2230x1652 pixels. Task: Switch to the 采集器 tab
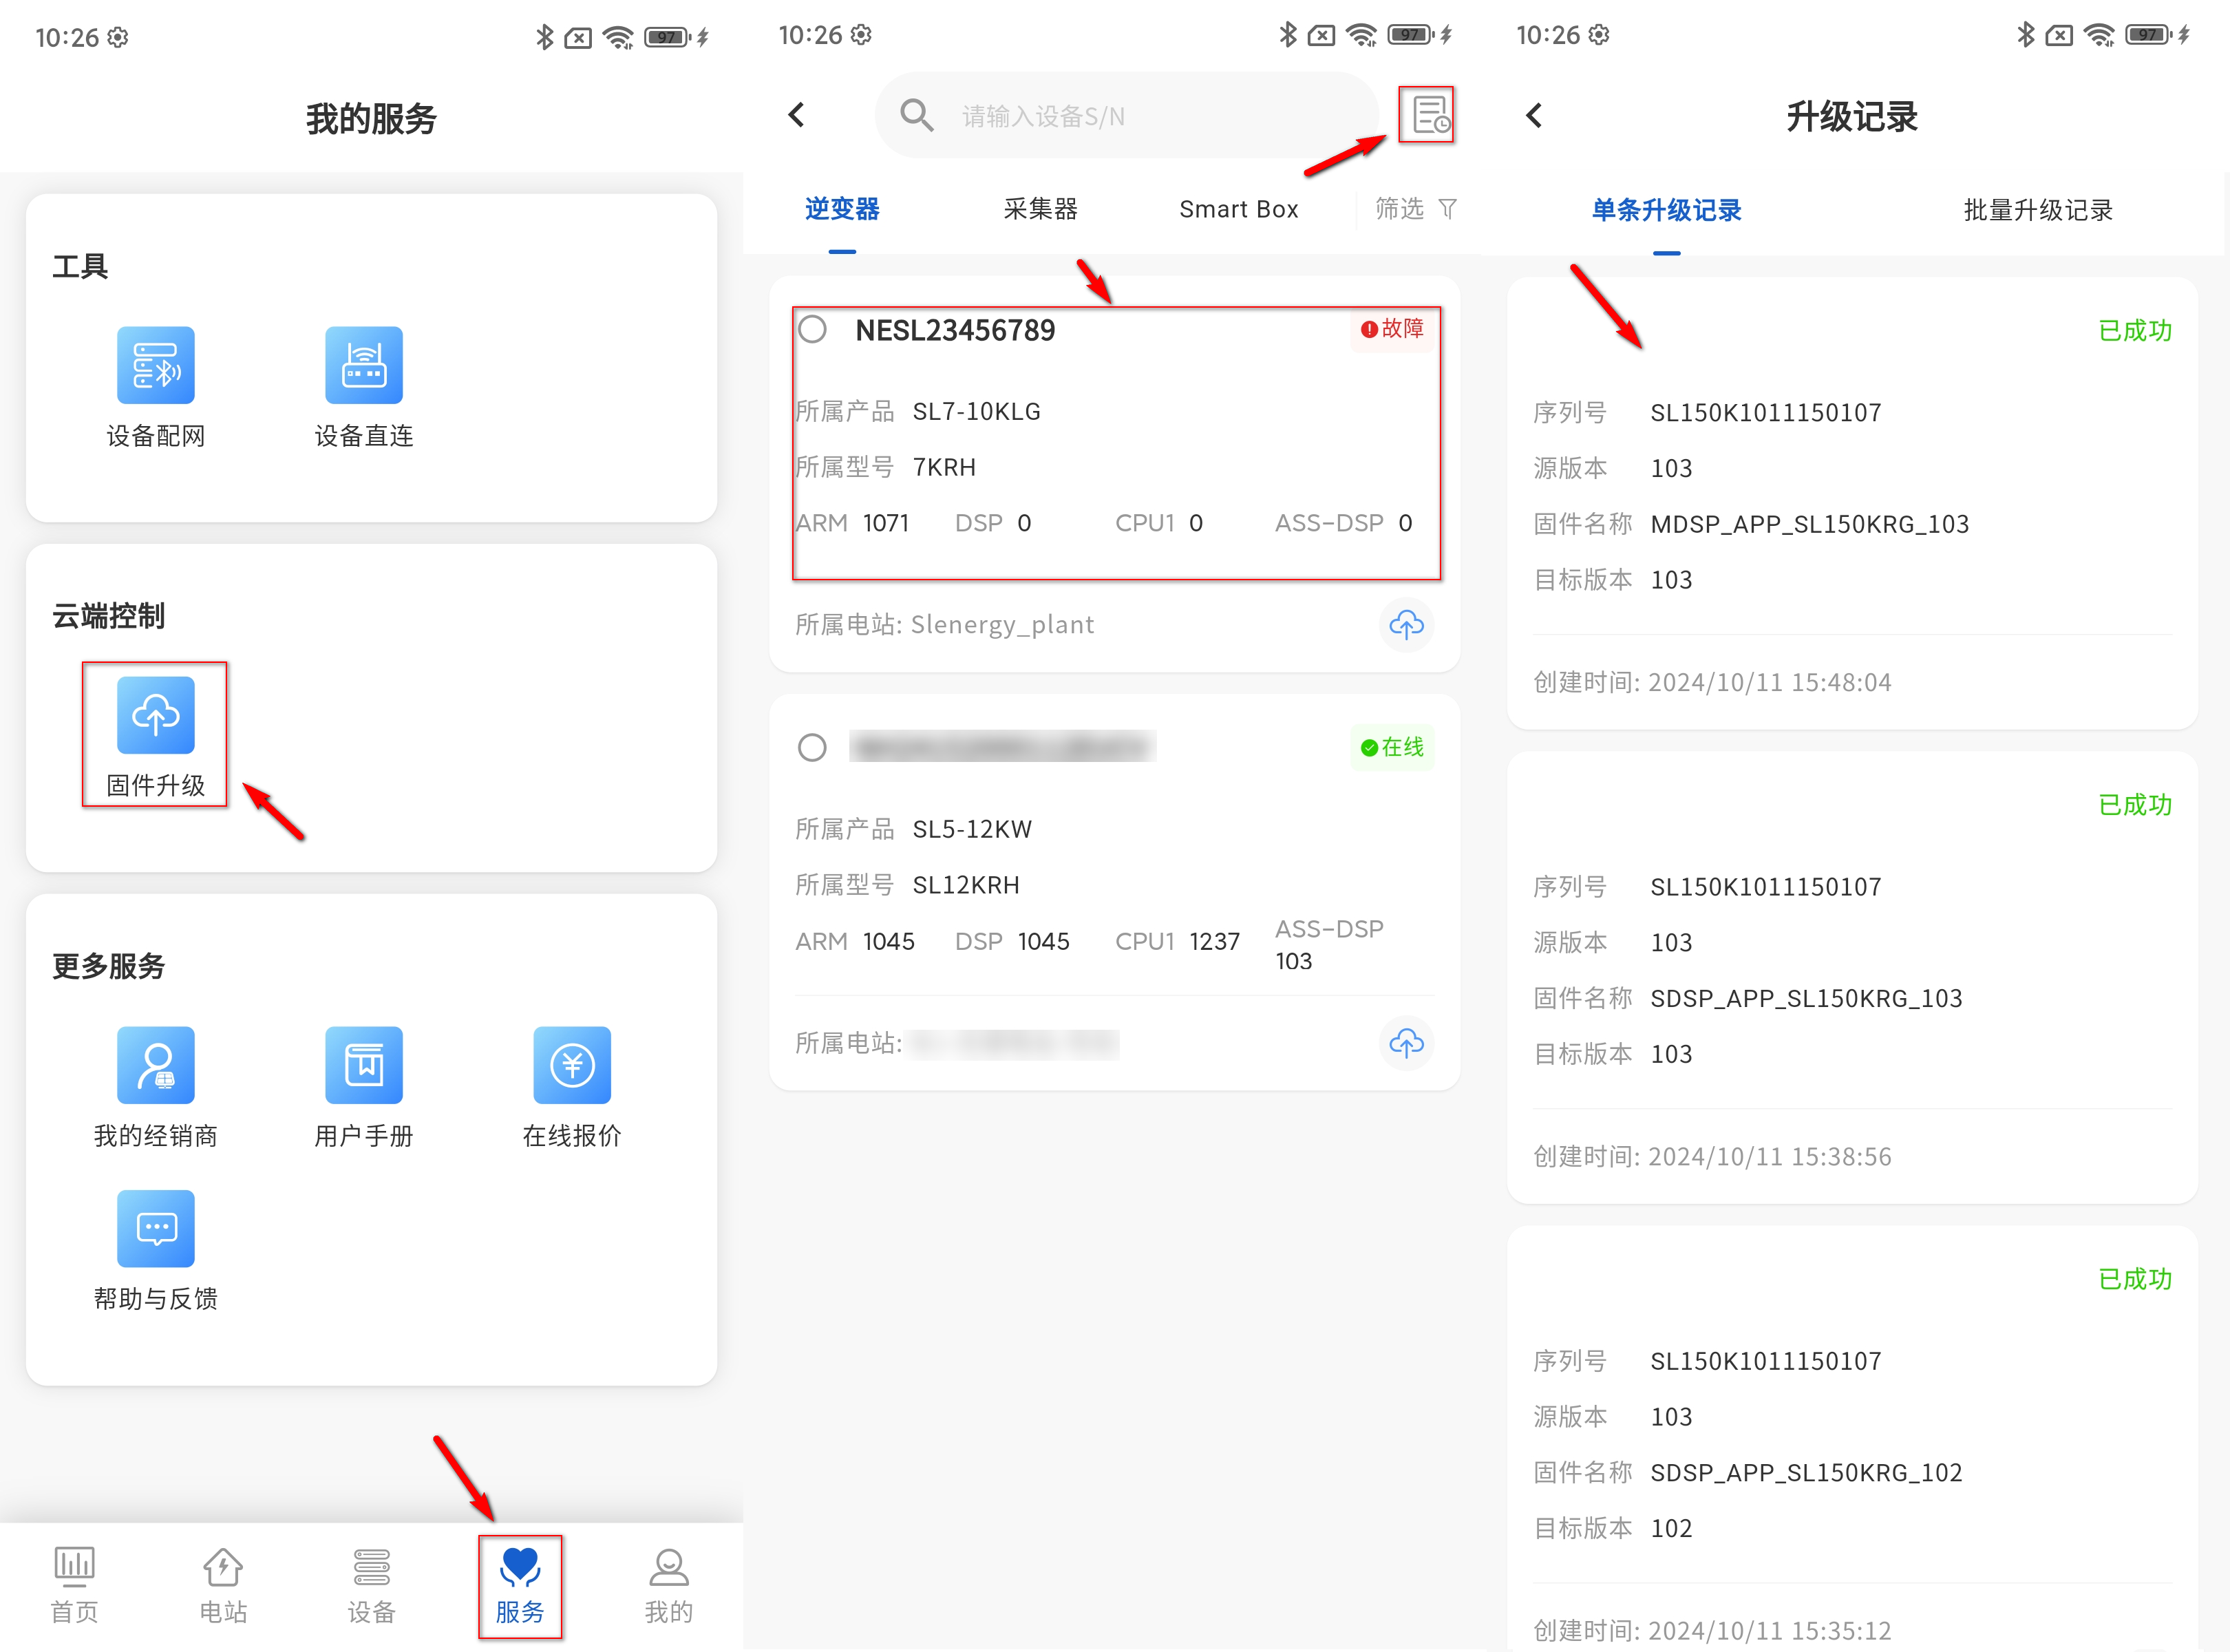(1040, 209)
